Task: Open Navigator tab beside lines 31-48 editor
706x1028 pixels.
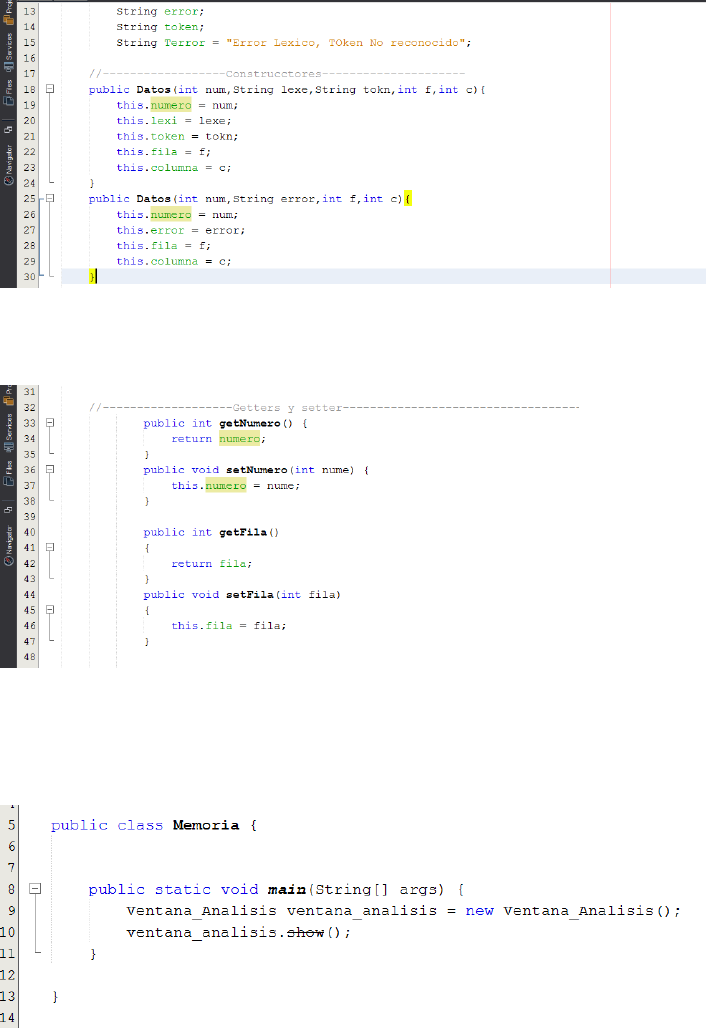Action: (9, 545)
